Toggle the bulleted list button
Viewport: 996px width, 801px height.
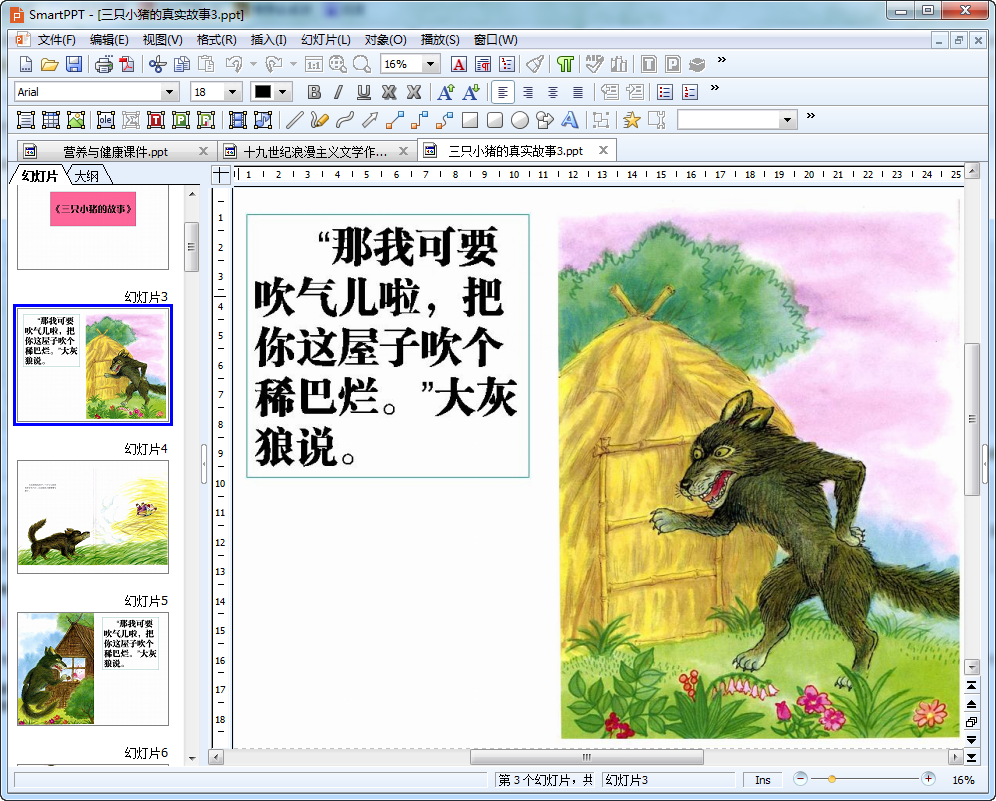pos(664,92)
